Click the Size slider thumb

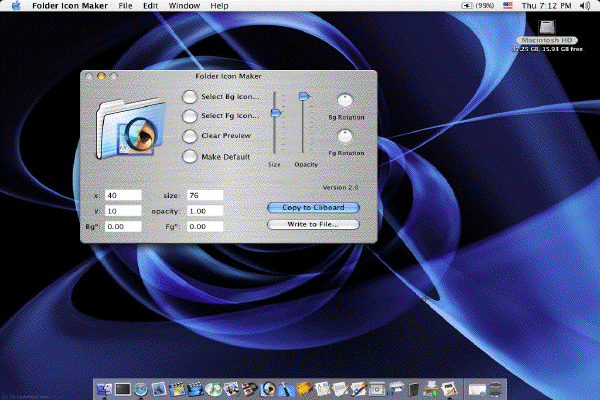(x=276, y=113)
